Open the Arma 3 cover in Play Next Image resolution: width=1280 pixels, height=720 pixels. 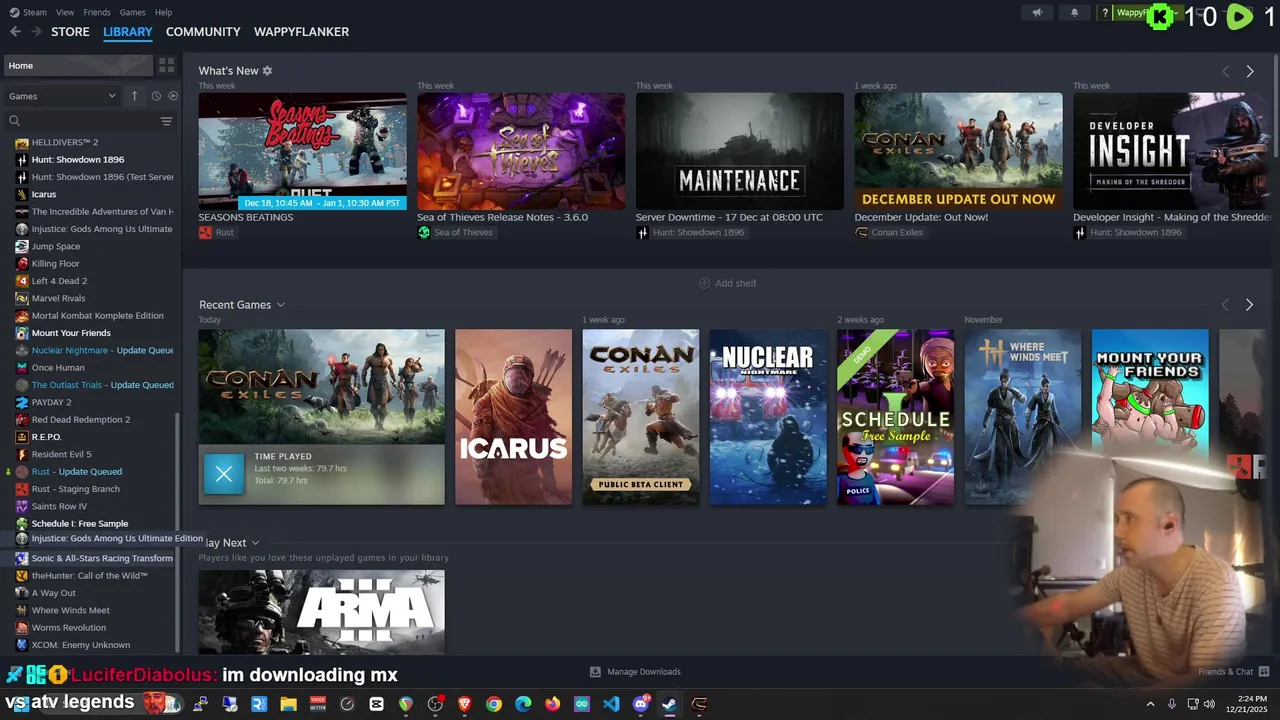tap(321, 612)
